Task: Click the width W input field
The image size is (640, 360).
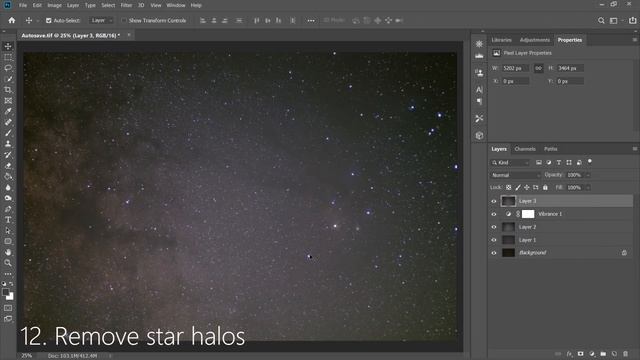Action: [x=516, y=68]
